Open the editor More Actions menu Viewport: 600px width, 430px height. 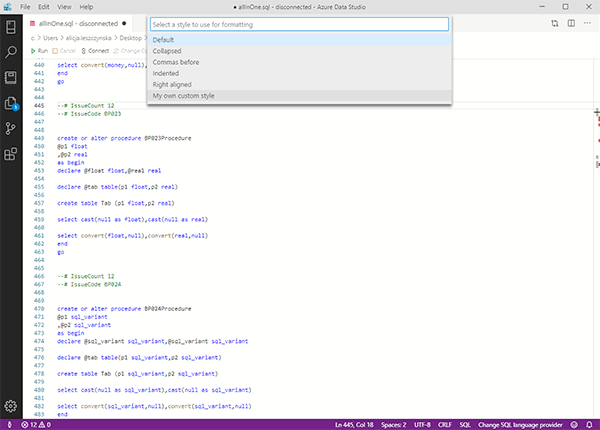(x=587, y=23)
